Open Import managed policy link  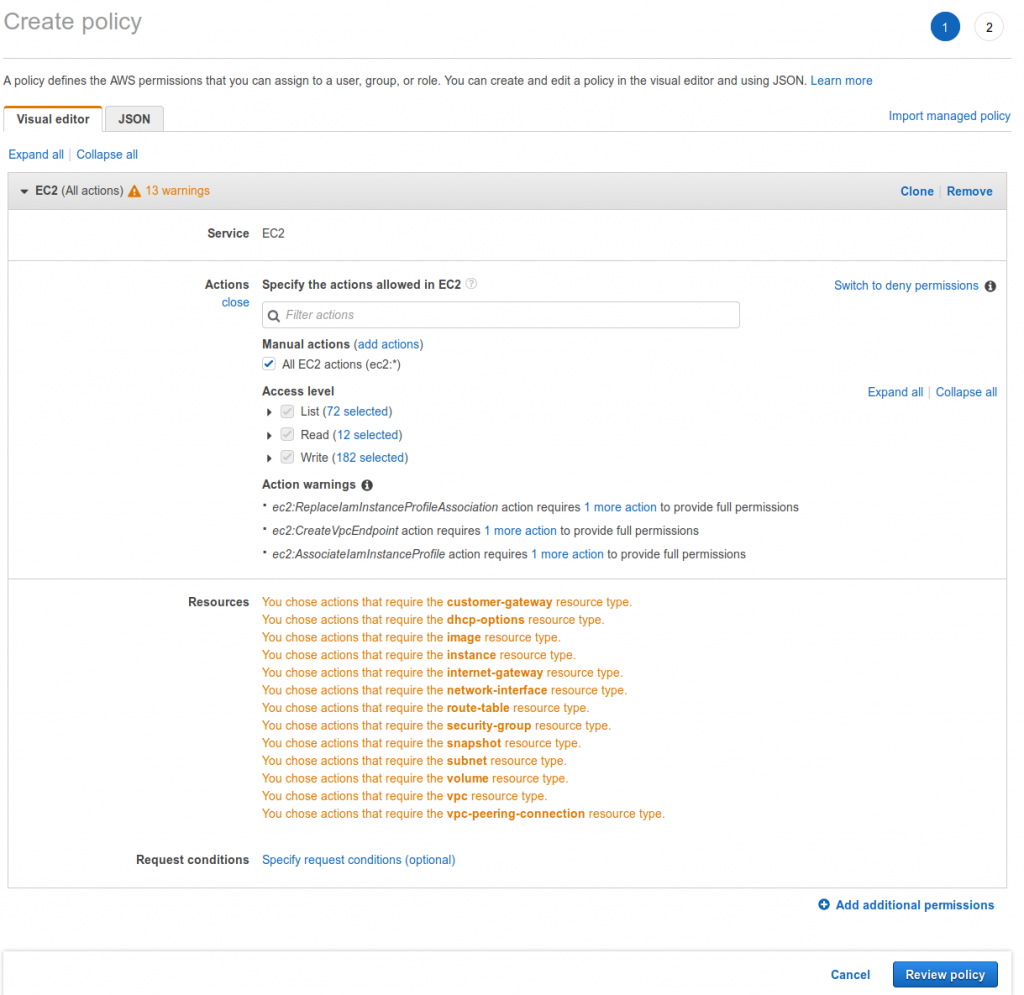tap(949, 116)
